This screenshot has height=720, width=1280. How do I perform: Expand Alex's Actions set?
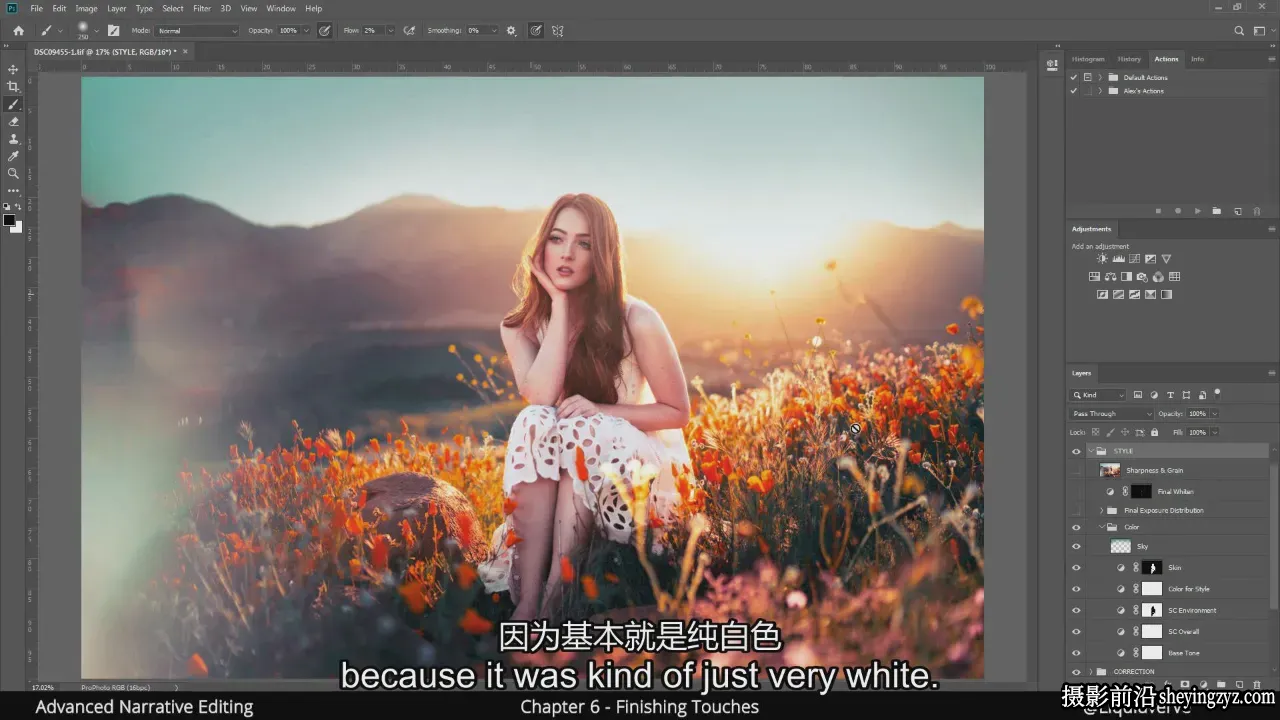(x=1100, y=91)
